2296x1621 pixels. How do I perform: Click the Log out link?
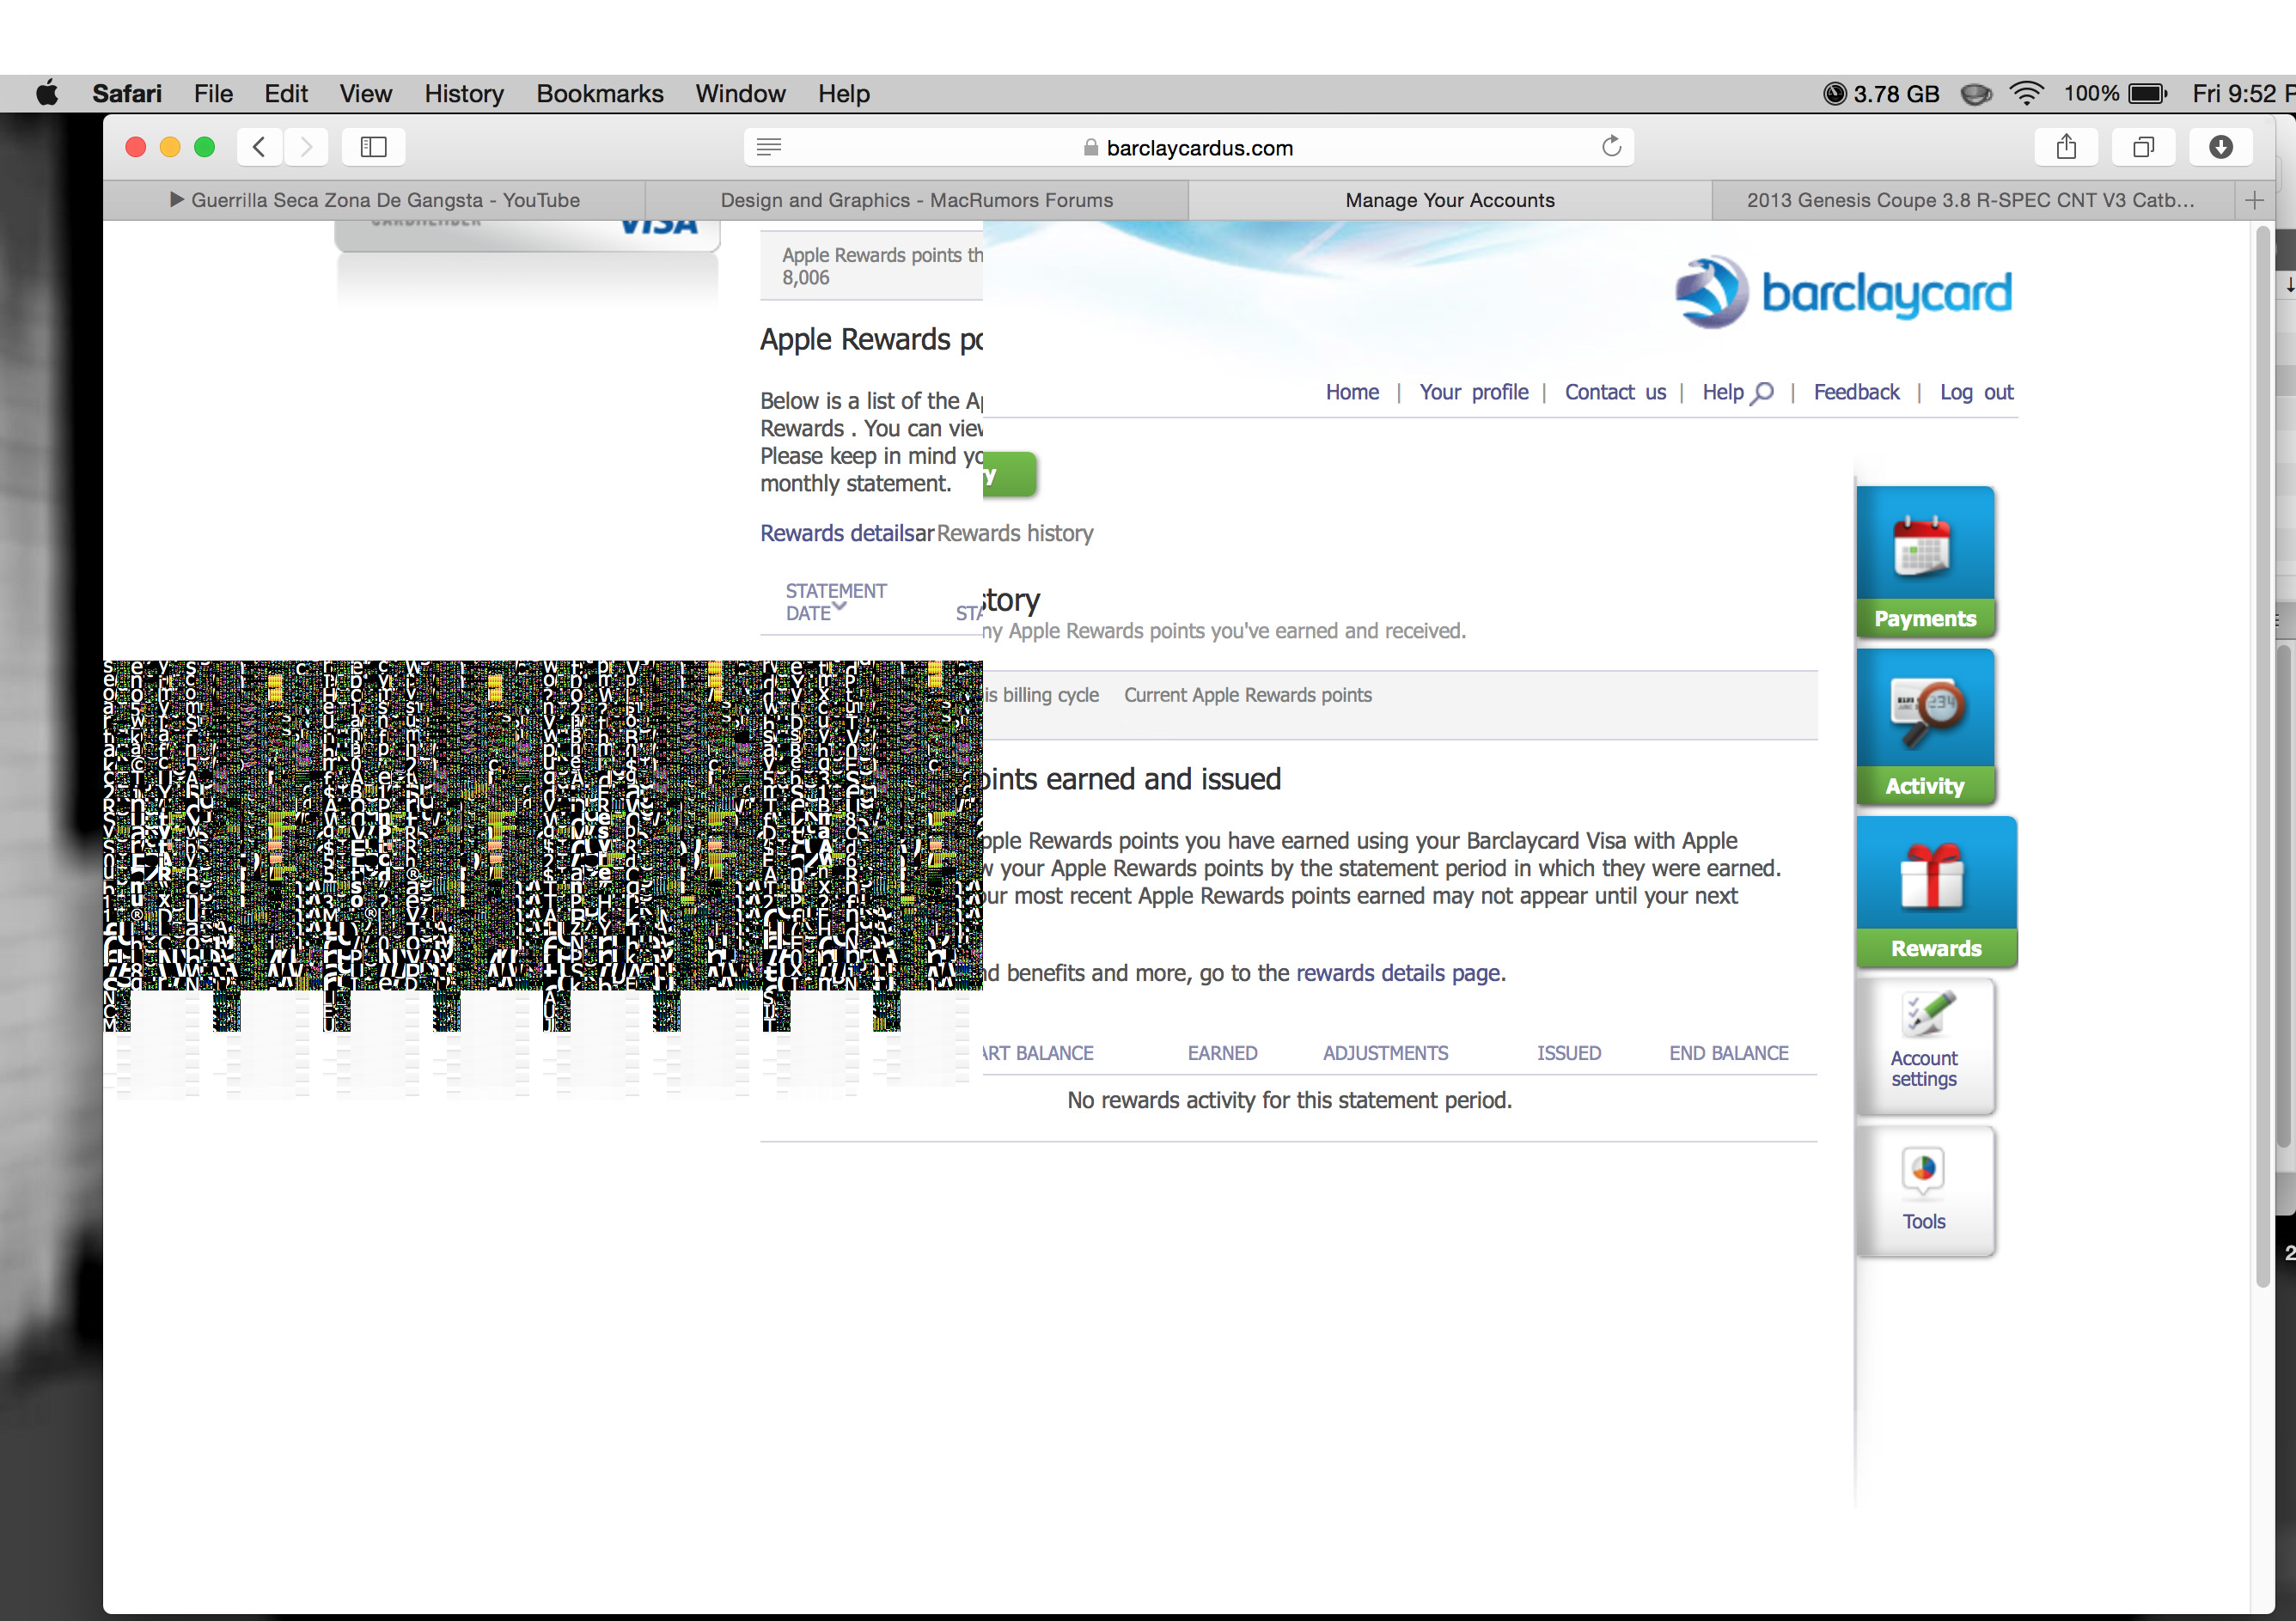point(1976,392)
